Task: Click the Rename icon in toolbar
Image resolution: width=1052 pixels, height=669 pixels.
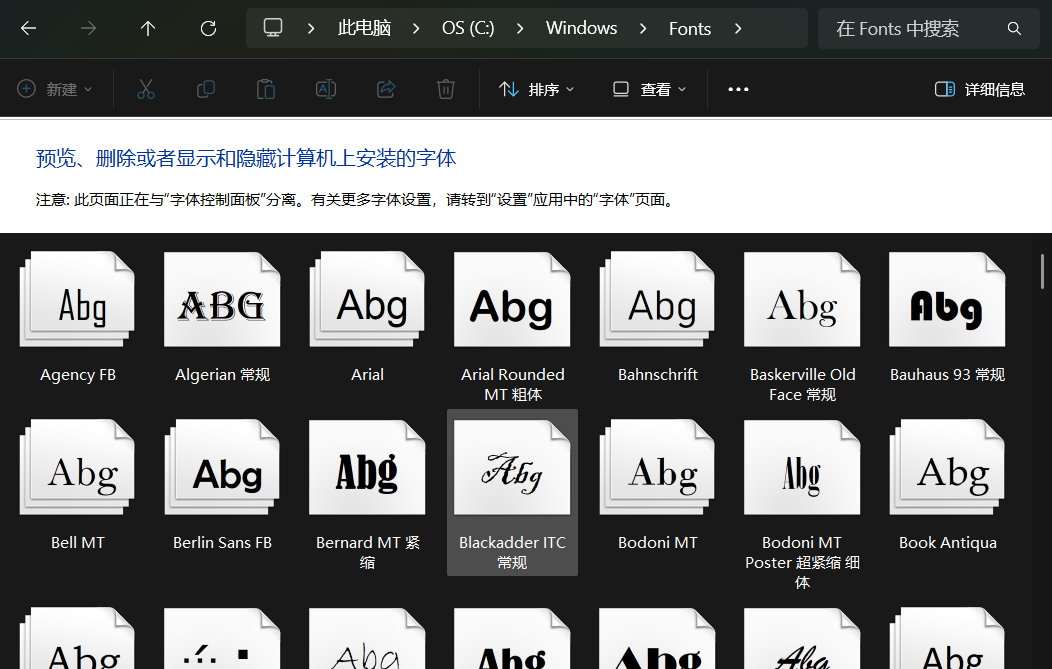Action: 325,89
